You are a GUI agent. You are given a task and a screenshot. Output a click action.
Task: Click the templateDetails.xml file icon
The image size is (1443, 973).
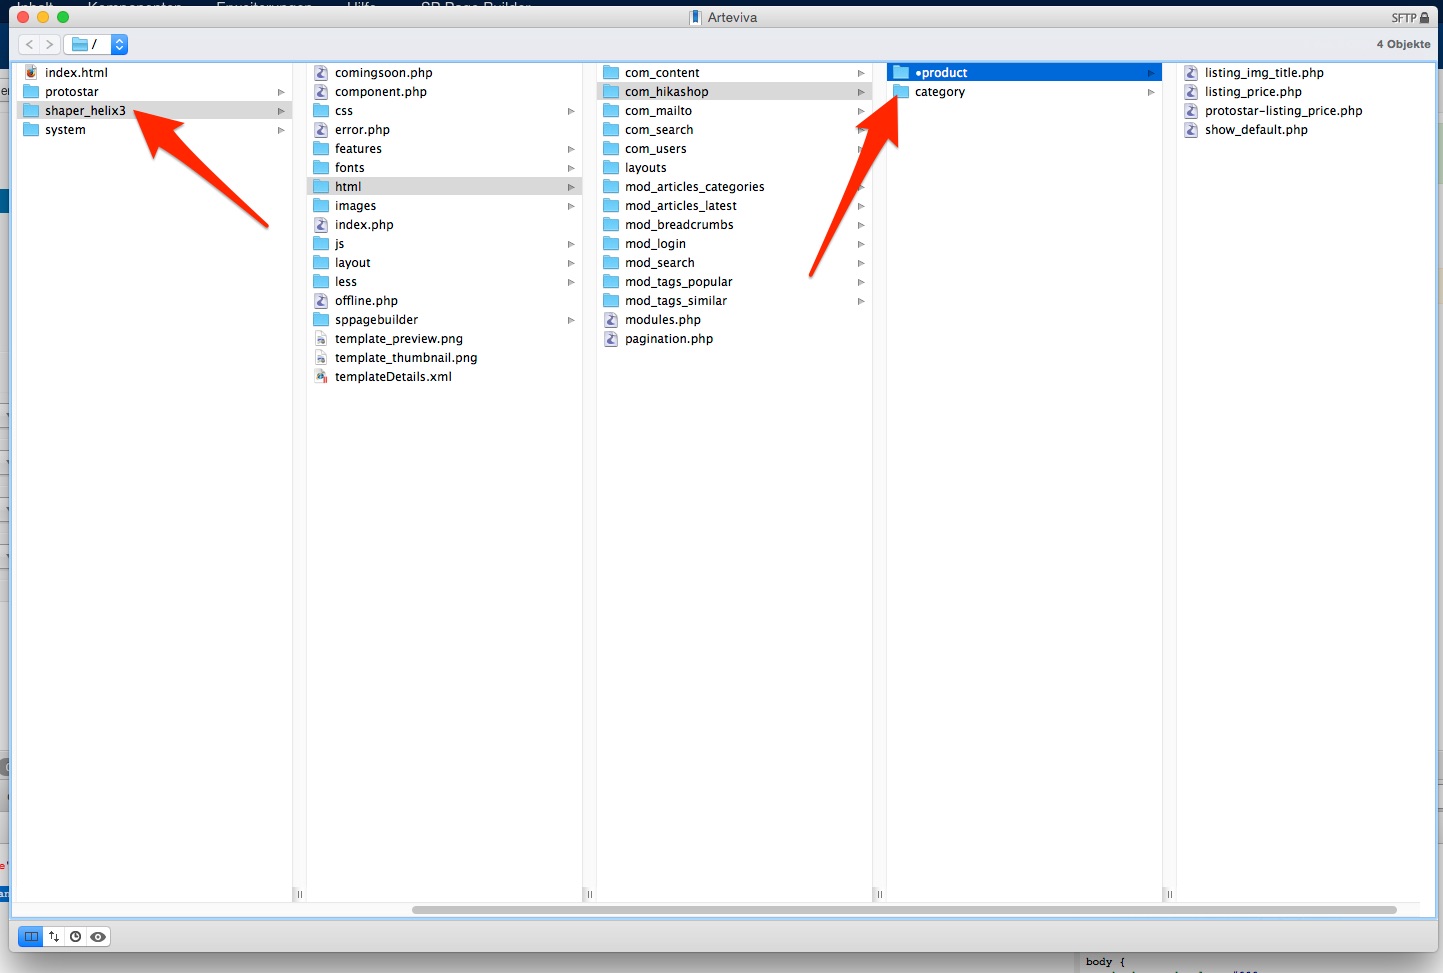(x=321, y=377)
